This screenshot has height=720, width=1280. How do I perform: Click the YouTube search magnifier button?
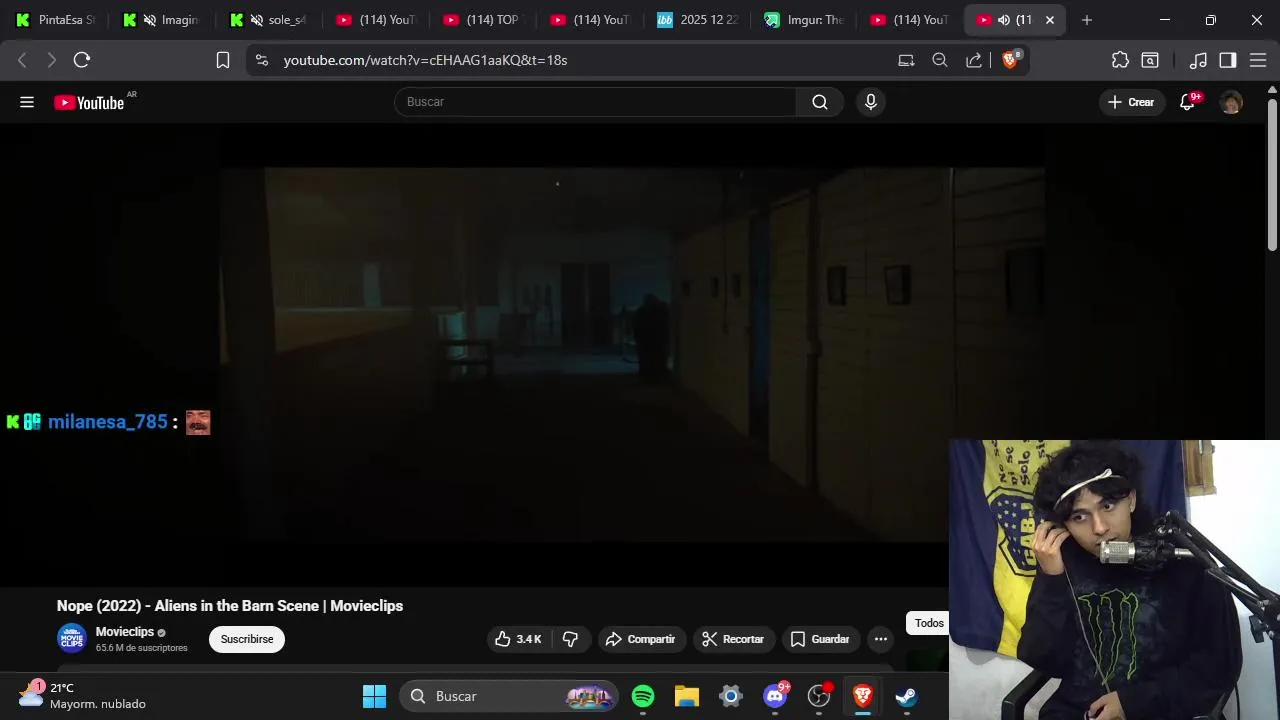[820, 102]
